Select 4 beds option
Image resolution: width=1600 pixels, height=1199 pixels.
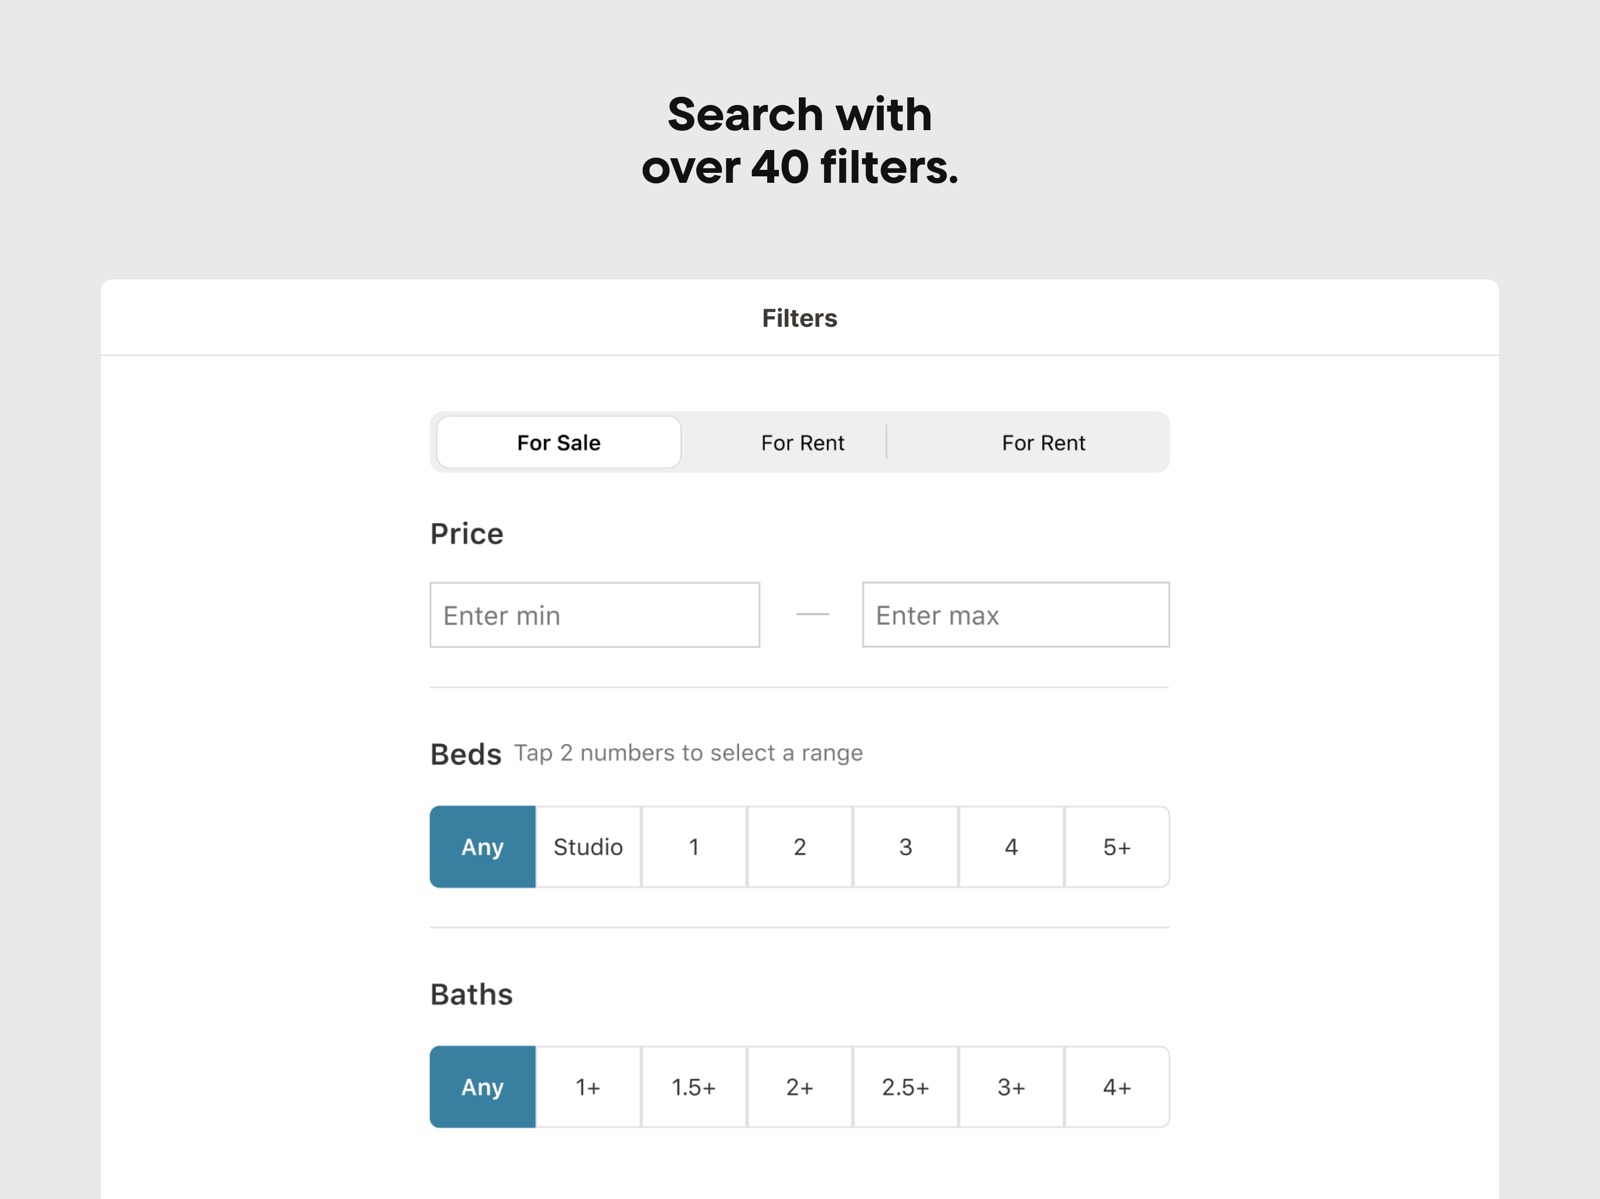(x=1012, y=847)
